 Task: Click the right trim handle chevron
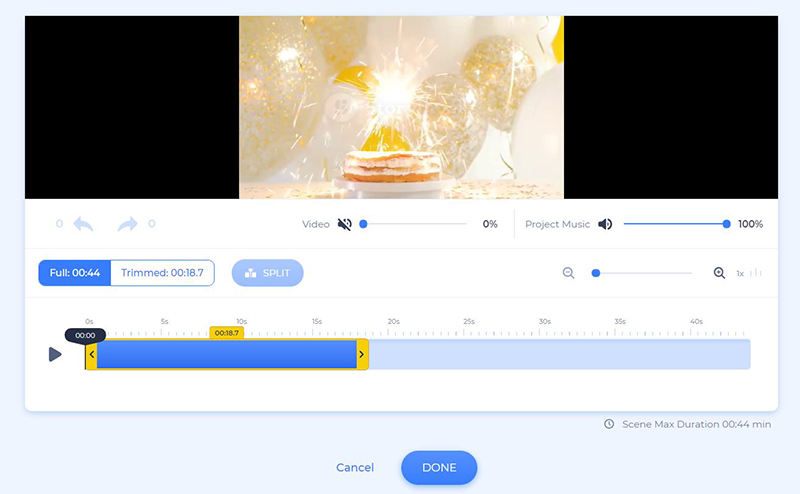pos(362,354)
